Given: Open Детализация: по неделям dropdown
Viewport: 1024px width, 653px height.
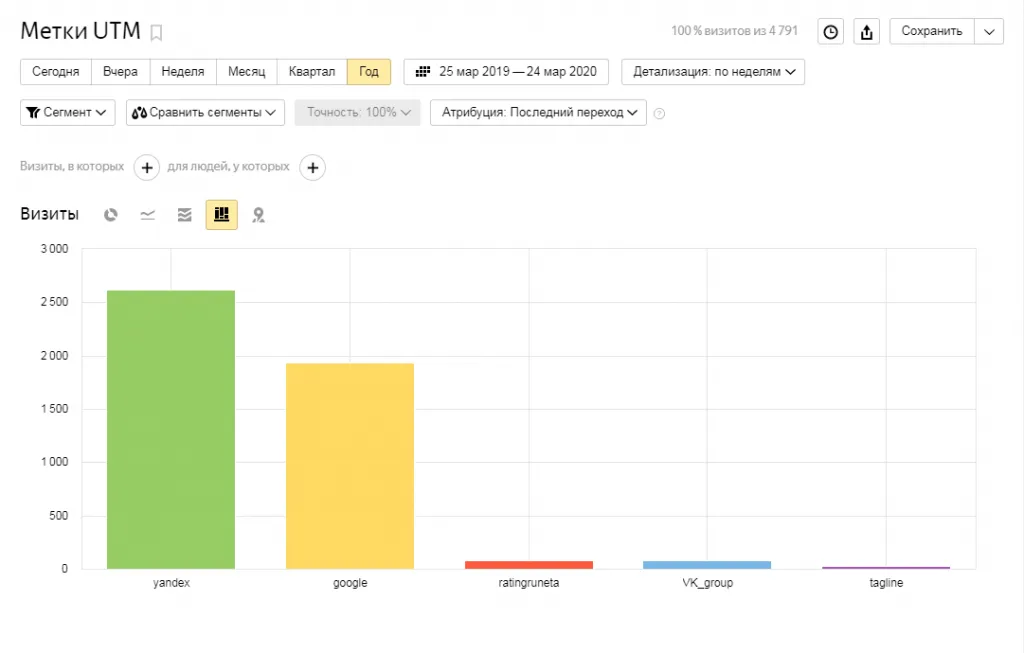Looking at the screenshot, I should pos(713,72).
